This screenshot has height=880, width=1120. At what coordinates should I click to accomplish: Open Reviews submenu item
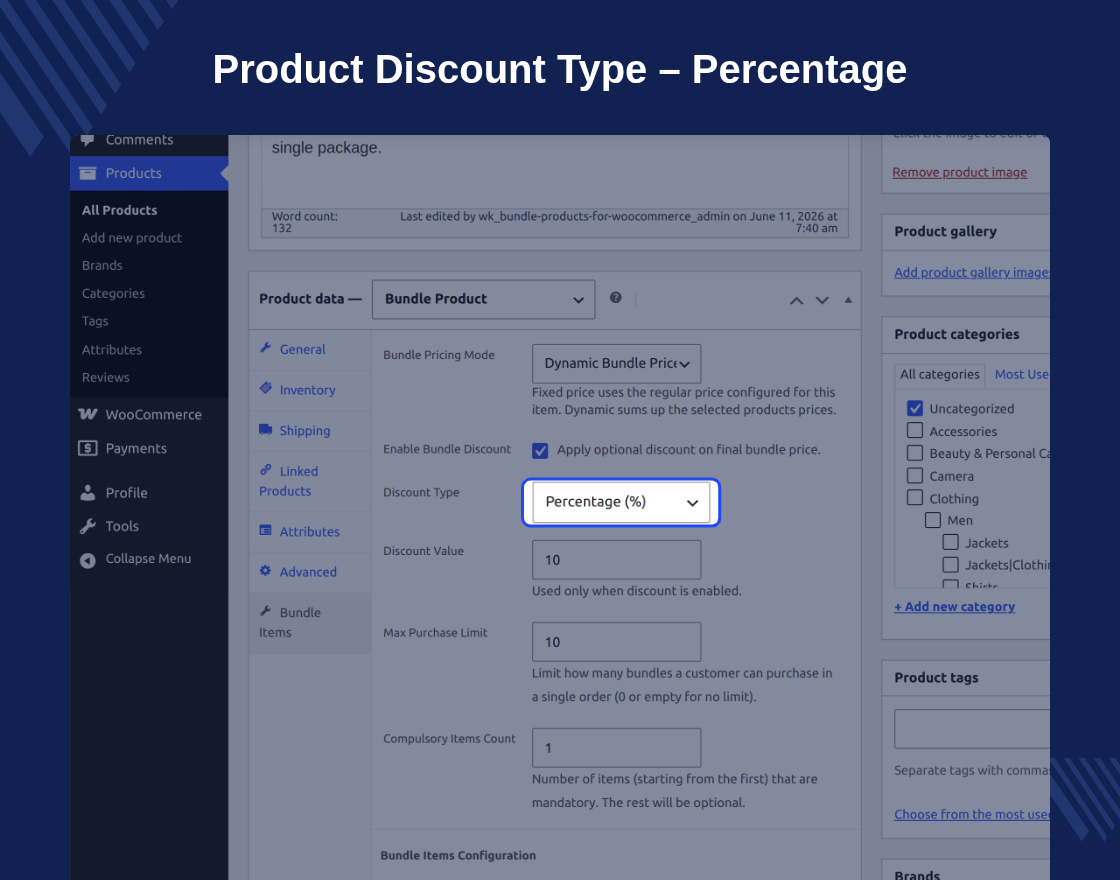(106, 378)
